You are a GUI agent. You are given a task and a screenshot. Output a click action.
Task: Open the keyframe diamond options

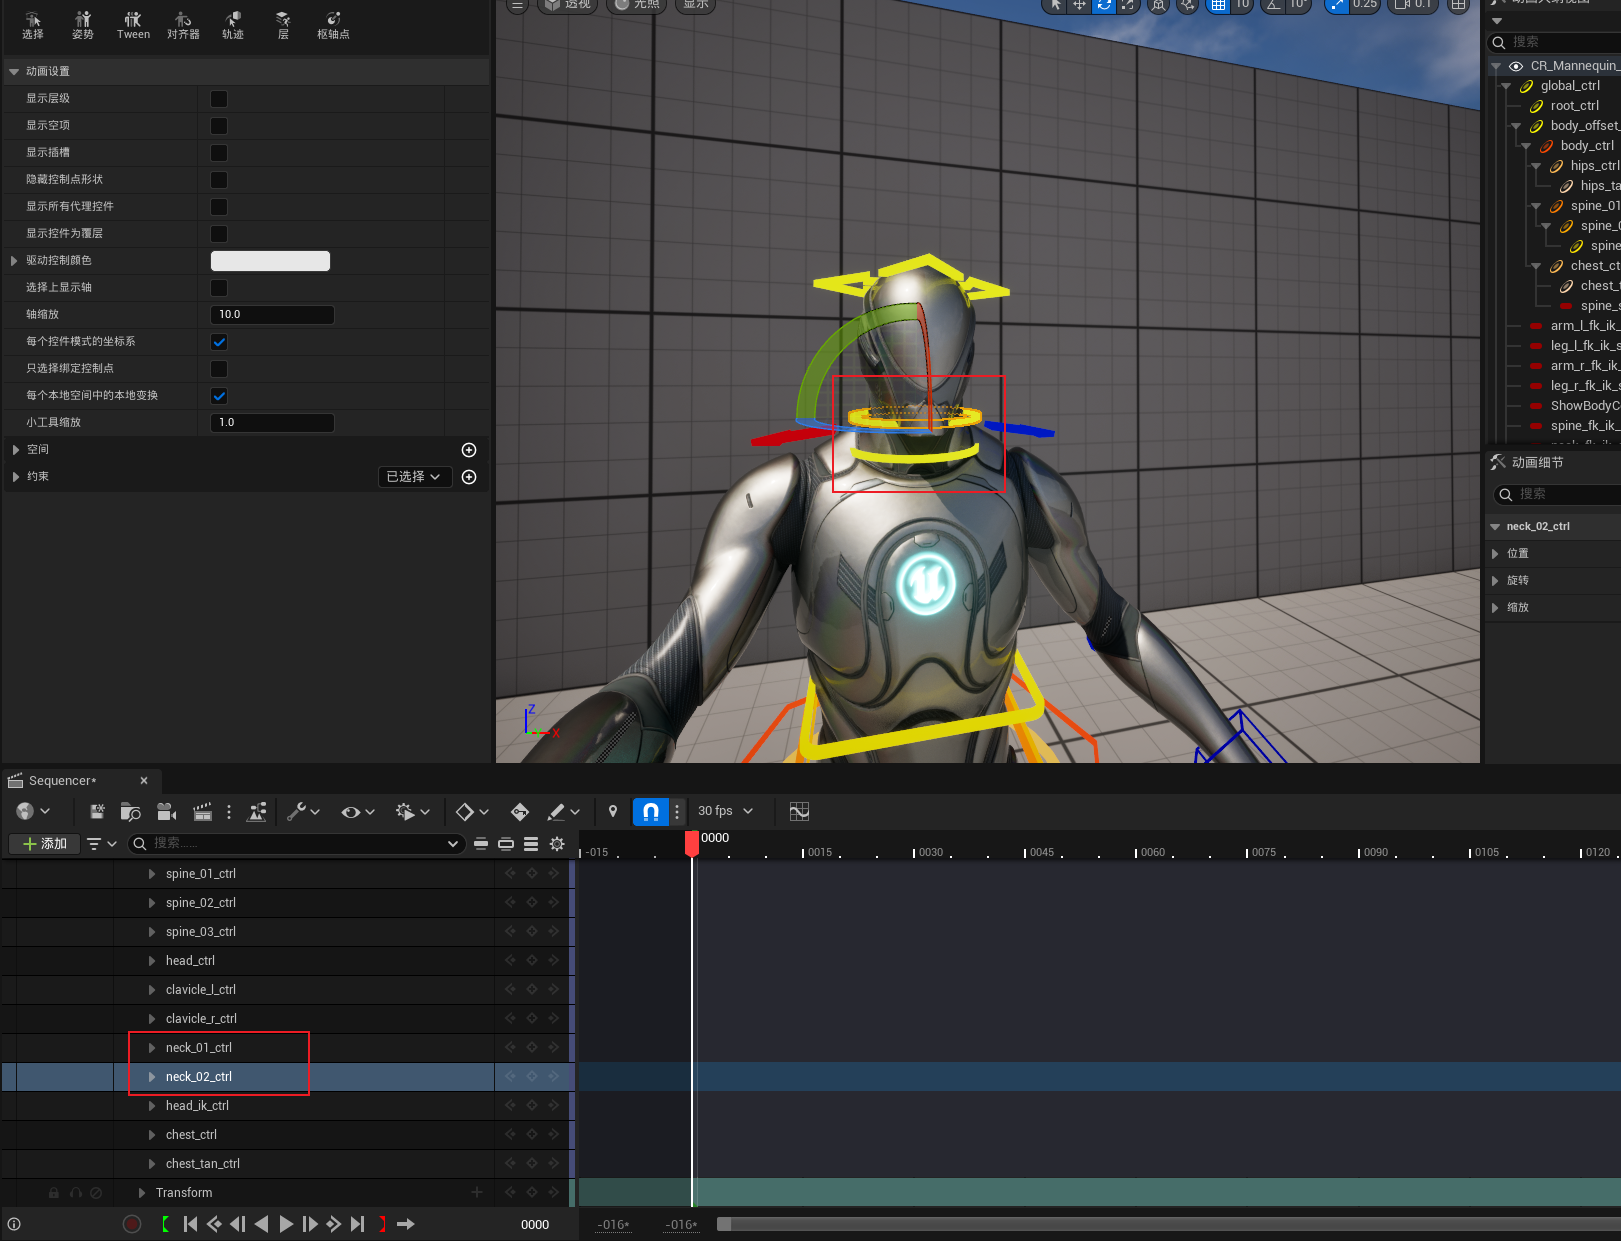472,811
